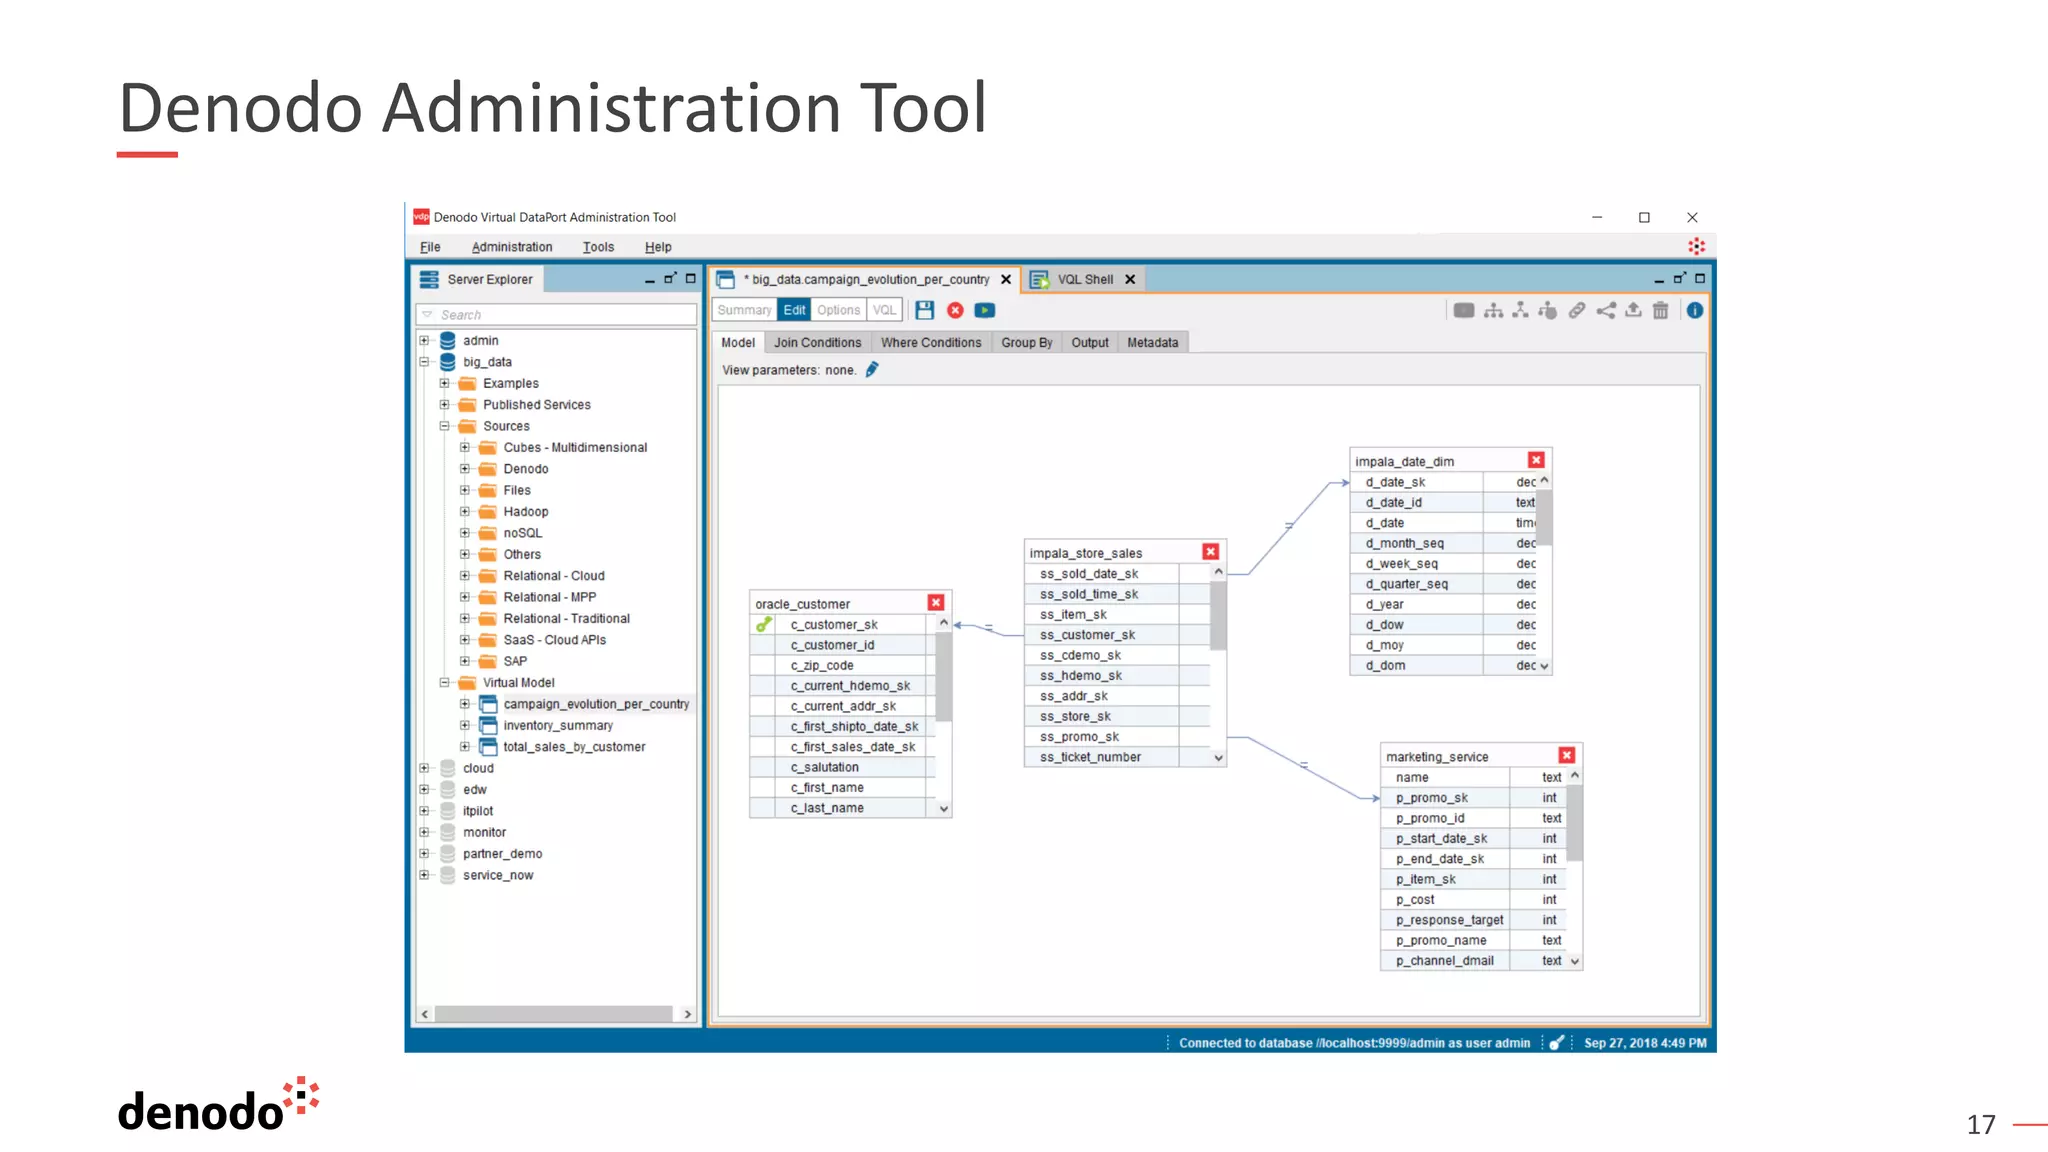Switch to Group By tab
This screenshot has width=2048, height=1152.
coord(1027,343)
